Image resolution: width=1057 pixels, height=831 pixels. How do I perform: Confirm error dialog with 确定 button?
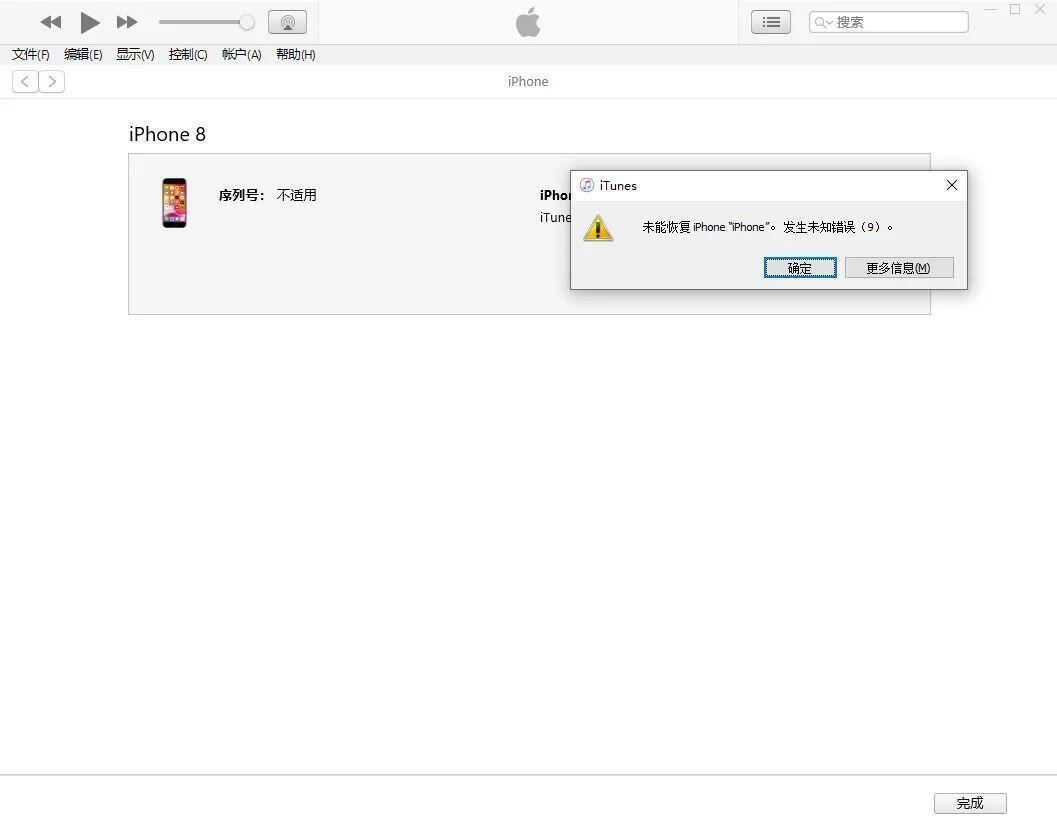click(800, 268)
